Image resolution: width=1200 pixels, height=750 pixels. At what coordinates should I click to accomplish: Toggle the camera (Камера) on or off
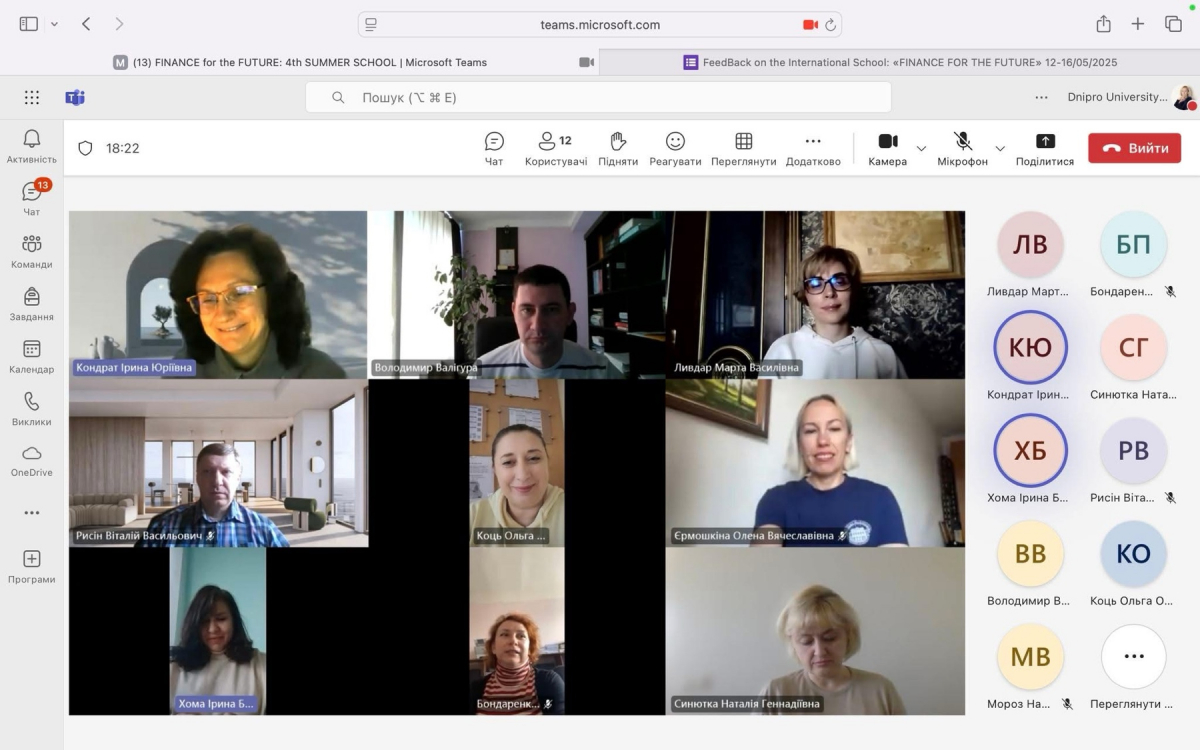click(887, 148)
